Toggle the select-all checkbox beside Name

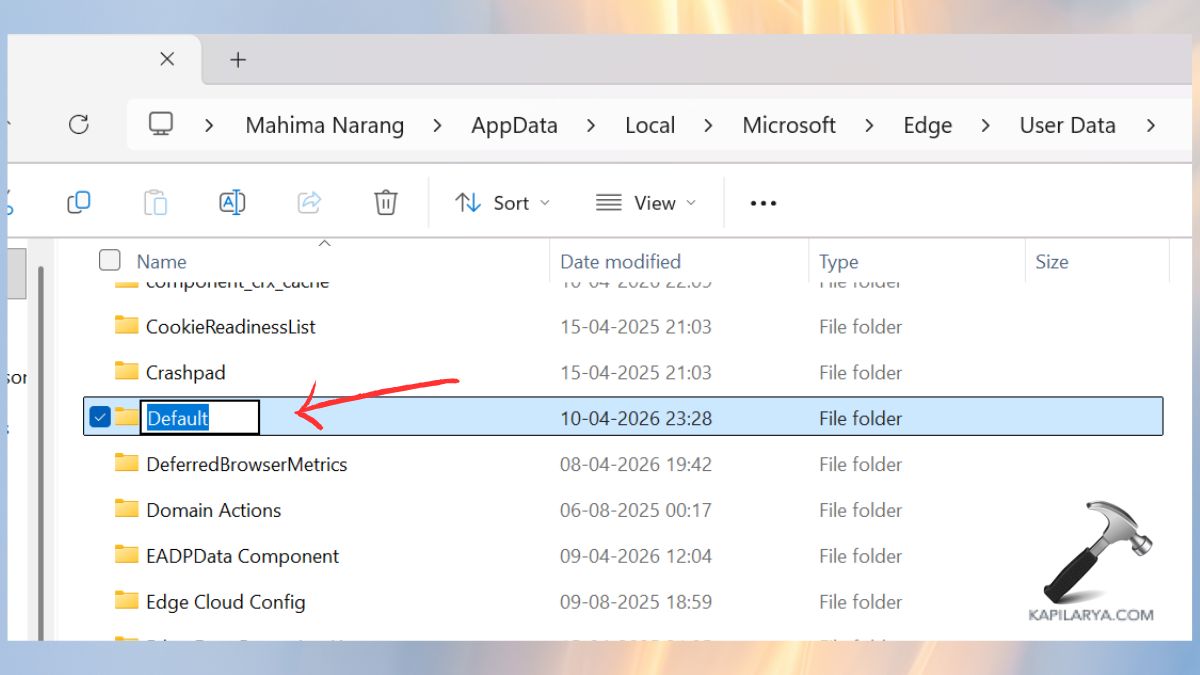[109, 260]
